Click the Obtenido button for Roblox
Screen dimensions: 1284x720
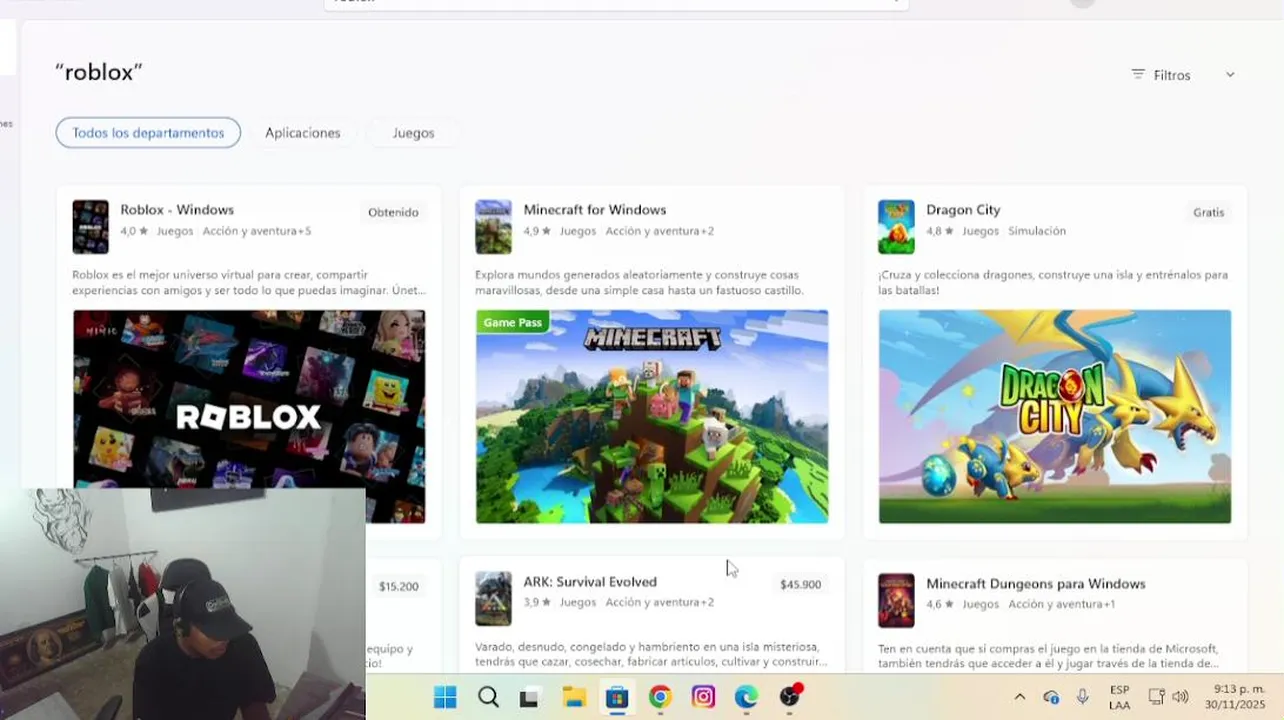393,212
